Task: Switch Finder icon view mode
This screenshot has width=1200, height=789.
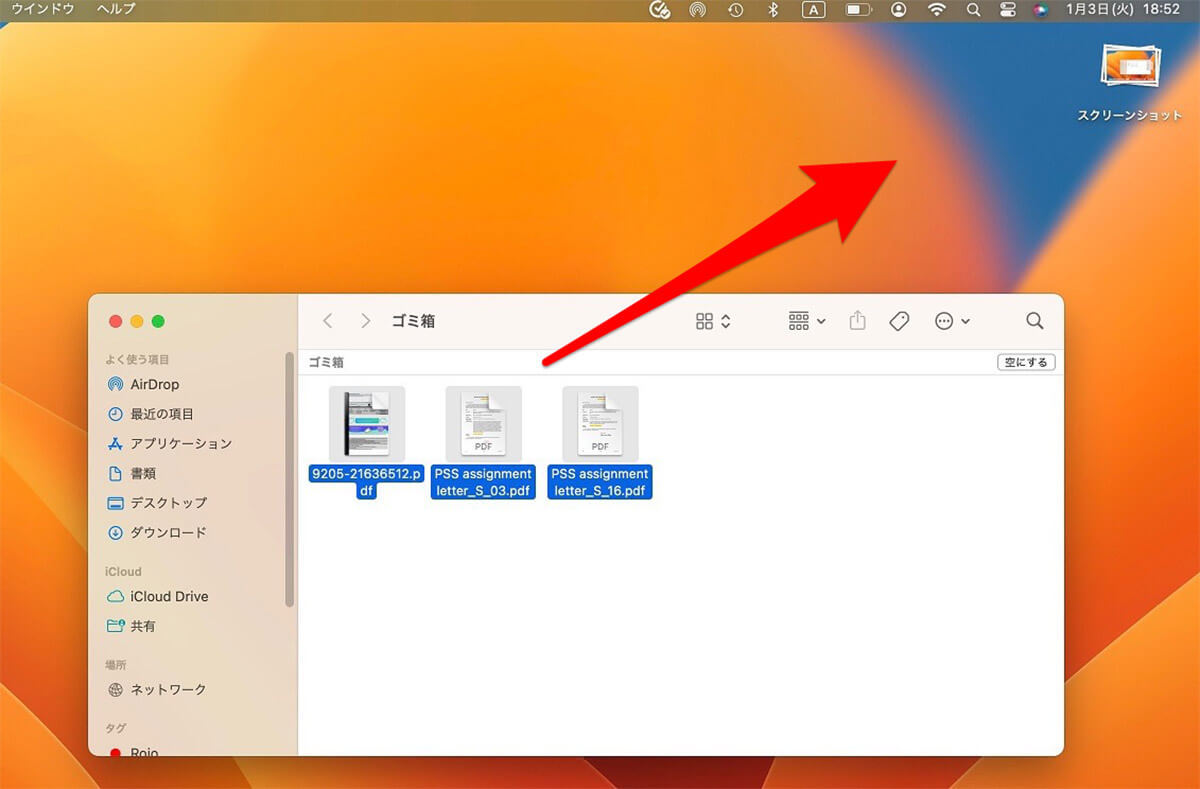Action: 713,321
